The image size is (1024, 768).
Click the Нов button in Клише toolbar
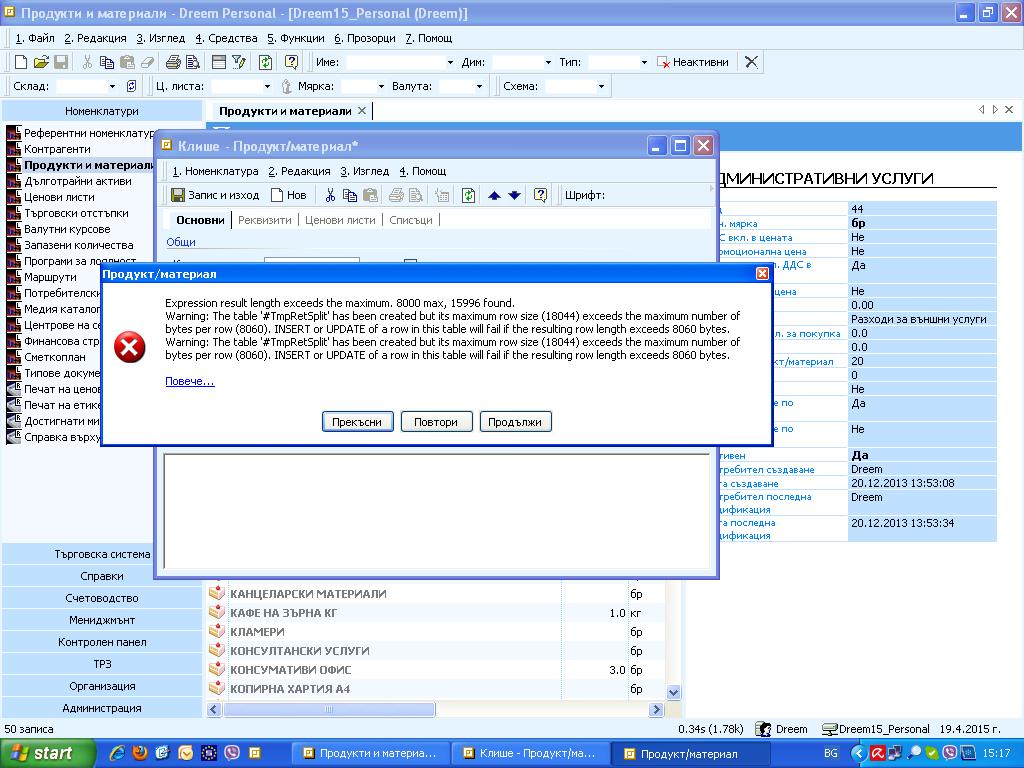pyautogui.click(x=289, y=195)
